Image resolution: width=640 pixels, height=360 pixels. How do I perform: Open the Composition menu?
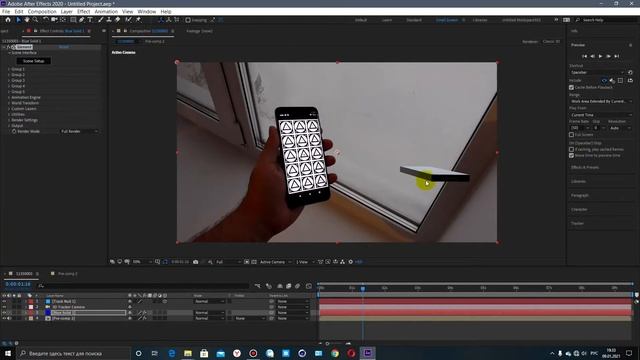[x=42, y=11]
